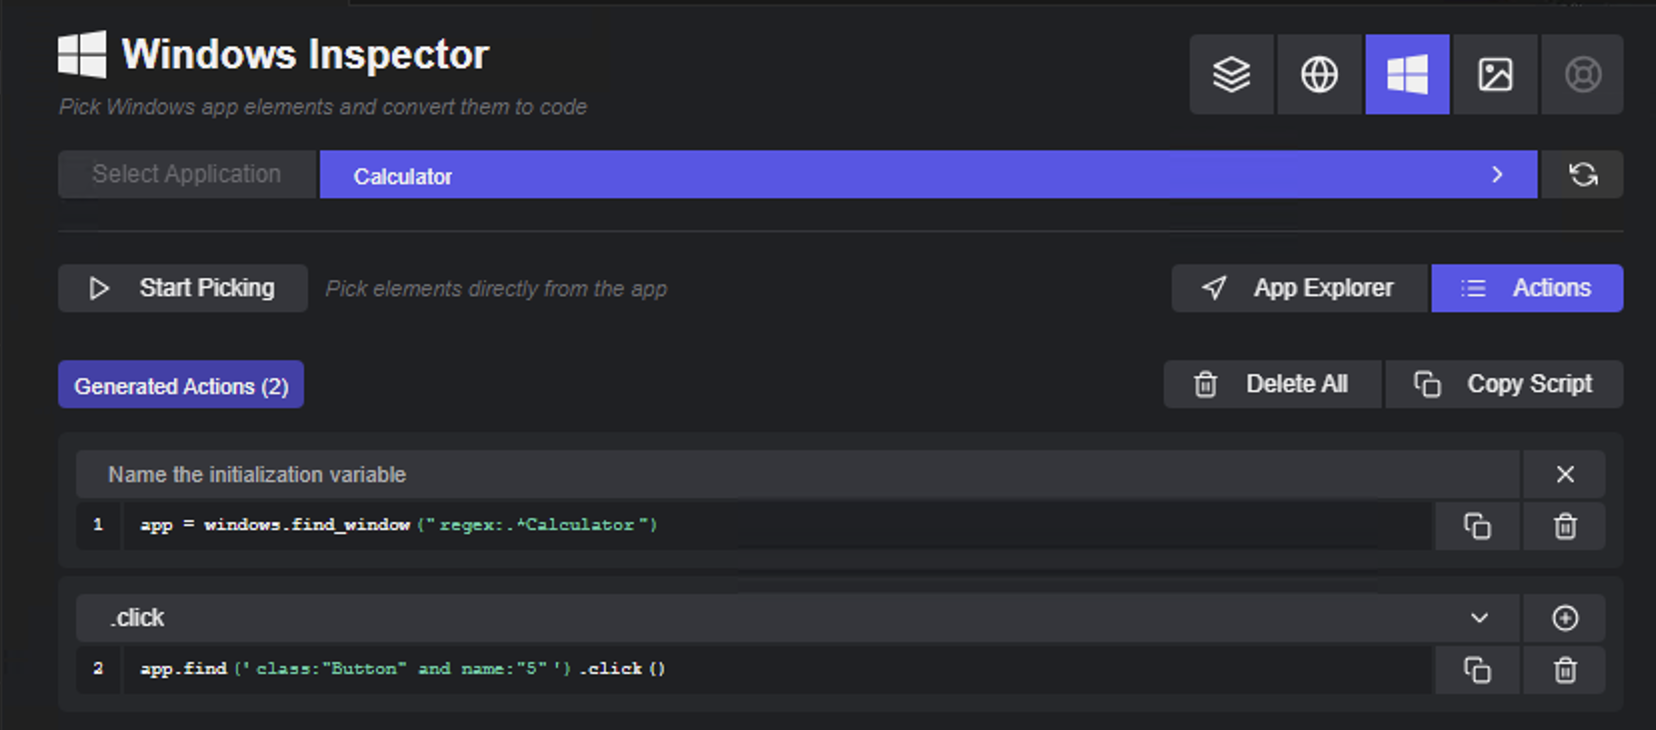
Task: Click the Windows logo beside the title
Action: click(x=82, y=54)
